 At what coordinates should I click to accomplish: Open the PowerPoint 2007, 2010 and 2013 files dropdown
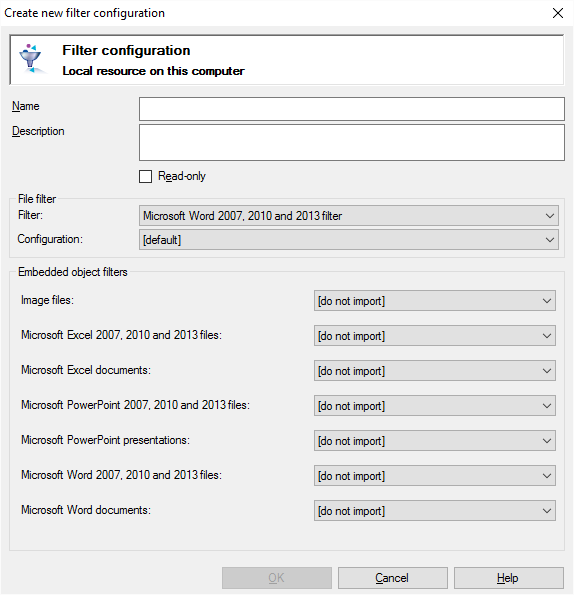(435, 406)
